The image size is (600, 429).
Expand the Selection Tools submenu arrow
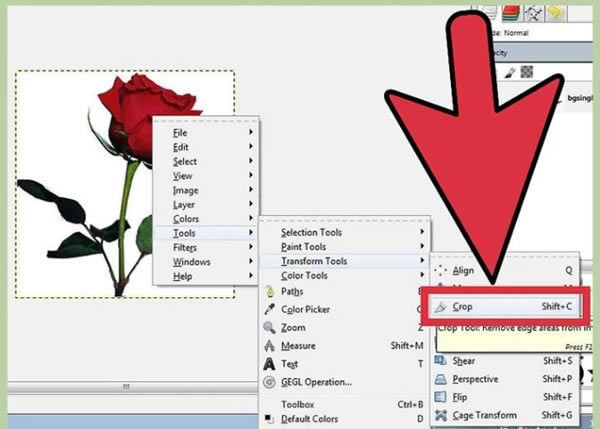point(422,232)
